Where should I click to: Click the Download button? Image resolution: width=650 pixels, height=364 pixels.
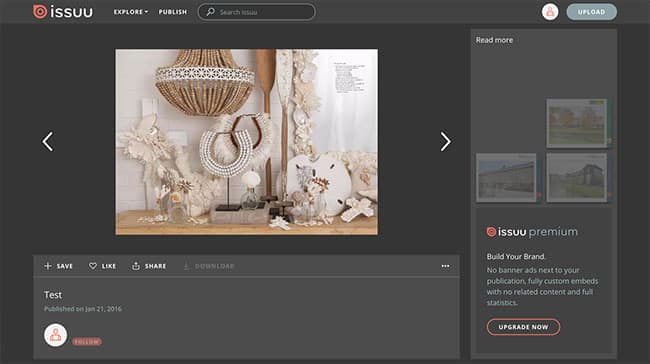pos(209,266)
